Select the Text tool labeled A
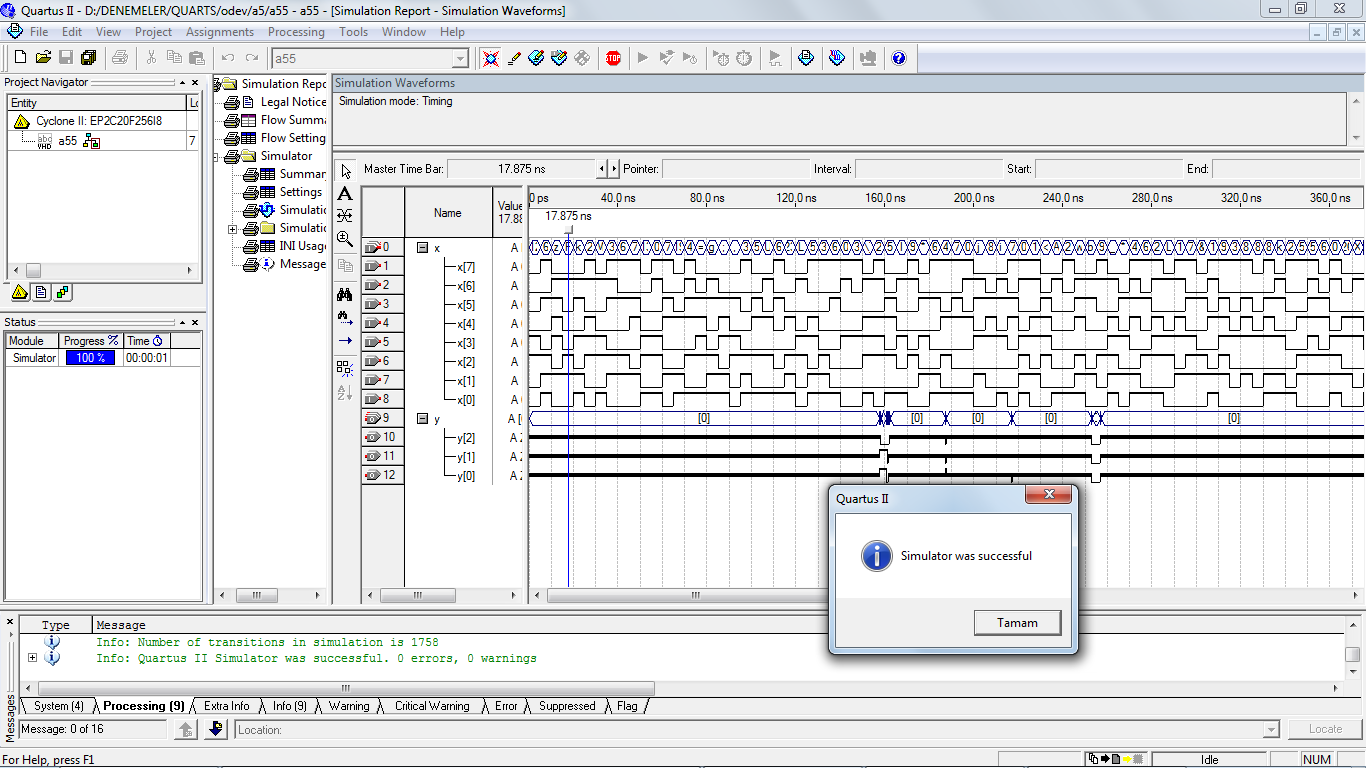This screenshot has height=768, width=1366. point(345,193)
